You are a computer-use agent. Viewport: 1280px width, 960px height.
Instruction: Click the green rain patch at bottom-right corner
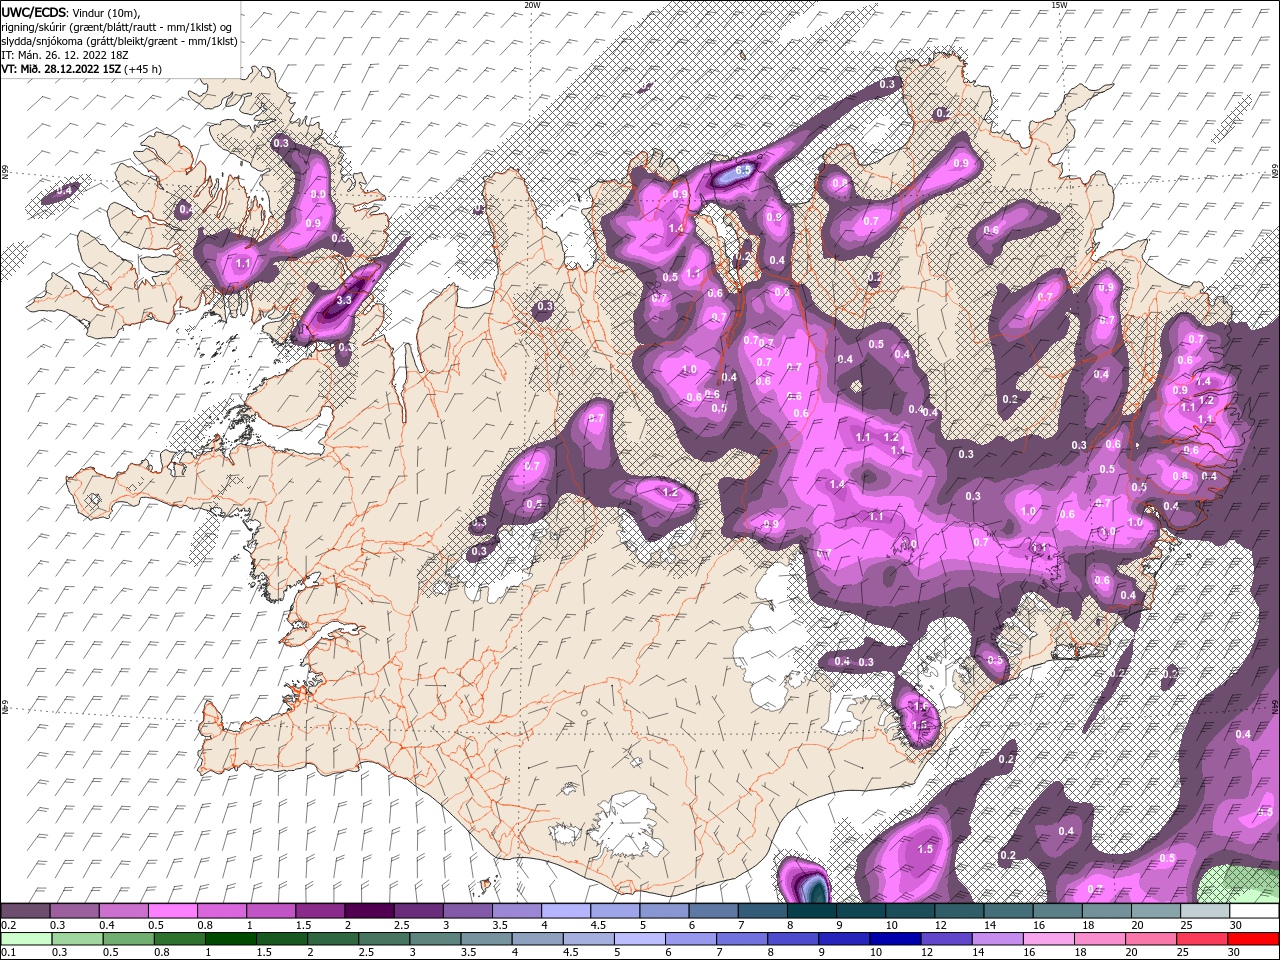pos(1240,883)
